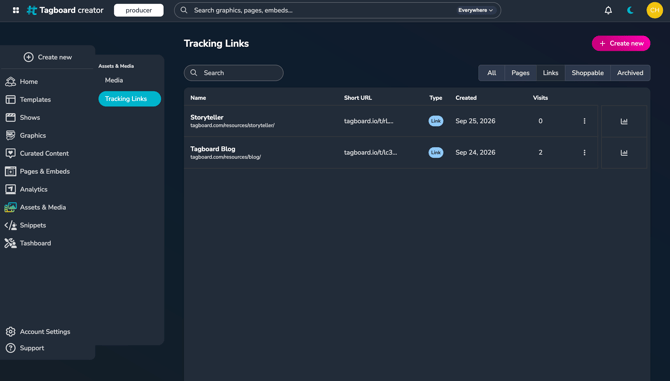This screenshot has width=670, height=381.
Task: Sort by Created column header
Action: (466, 98)
